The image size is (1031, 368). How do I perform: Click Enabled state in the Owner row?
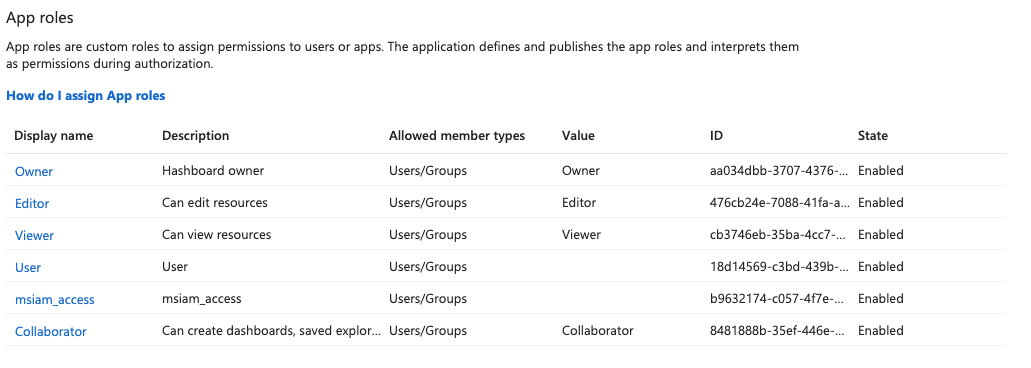[x=880, y=171]
